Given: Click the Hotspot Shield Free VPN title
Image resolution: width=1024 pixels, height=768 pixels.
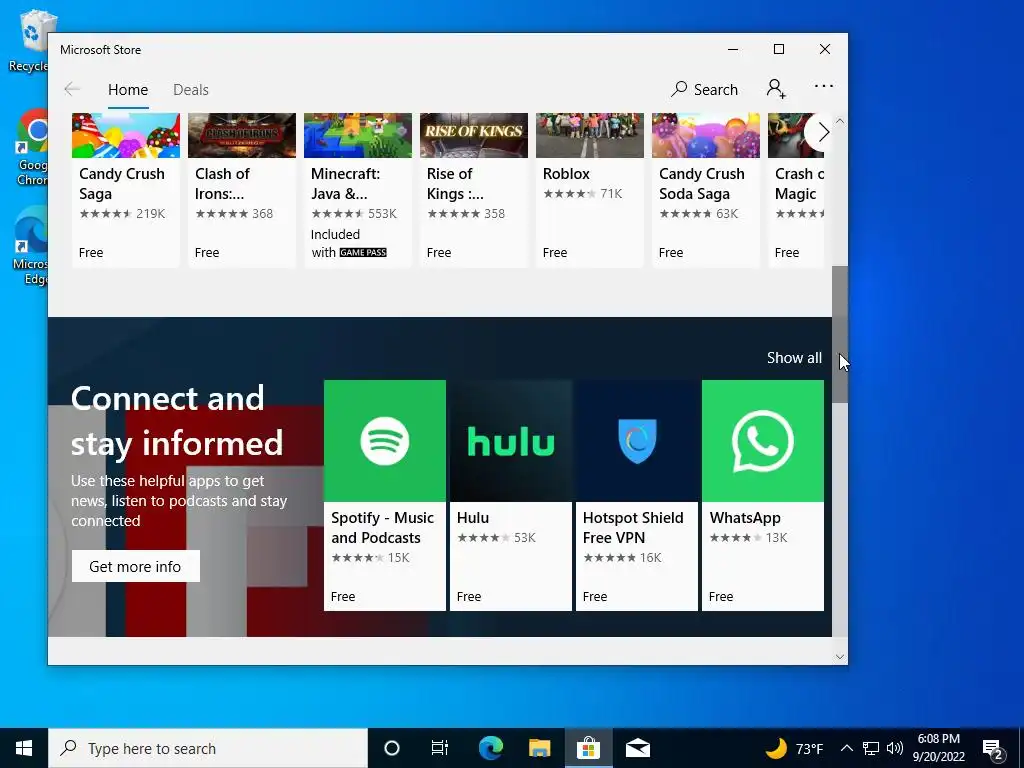Looking at the screenshot, I should [633, 528].
